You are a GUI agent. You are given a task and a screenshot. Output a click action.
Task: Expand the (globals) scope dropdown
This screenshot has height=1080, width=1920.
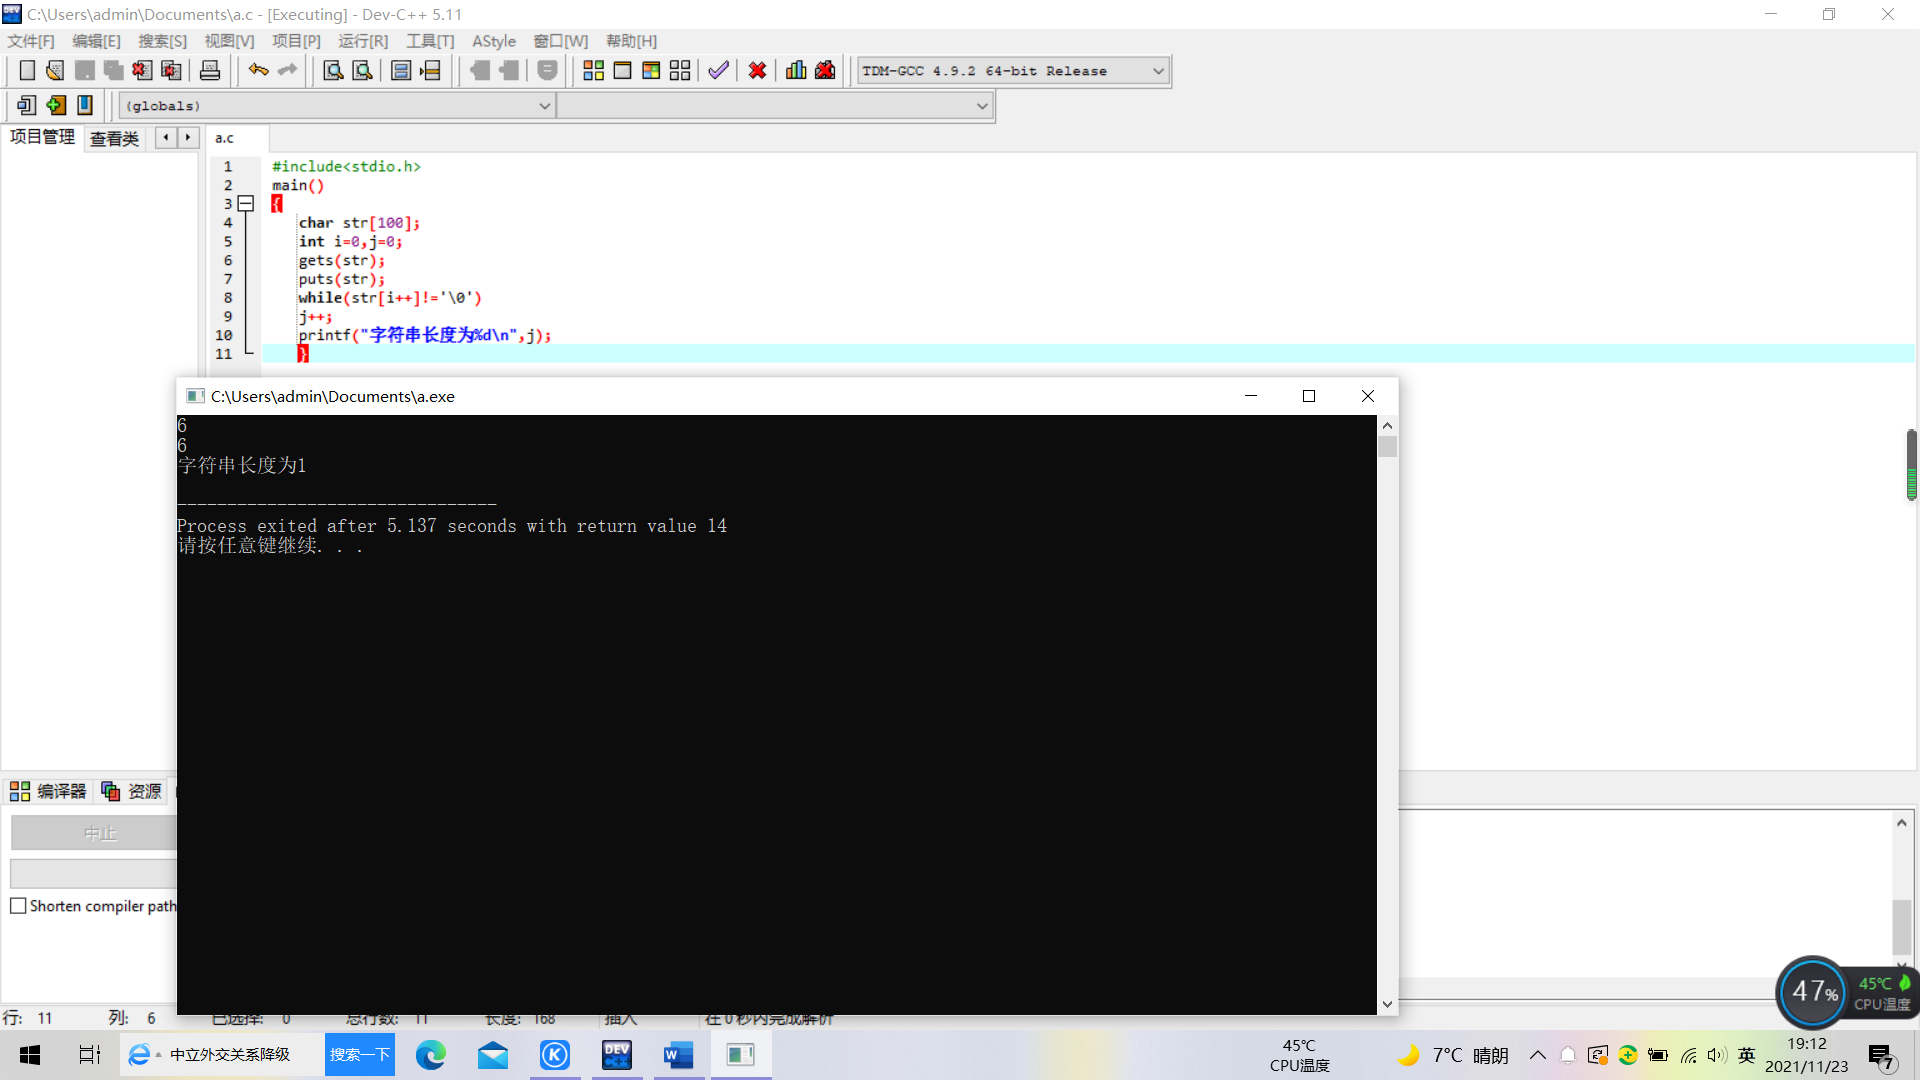pyautogui.click(x=544, y=106)
